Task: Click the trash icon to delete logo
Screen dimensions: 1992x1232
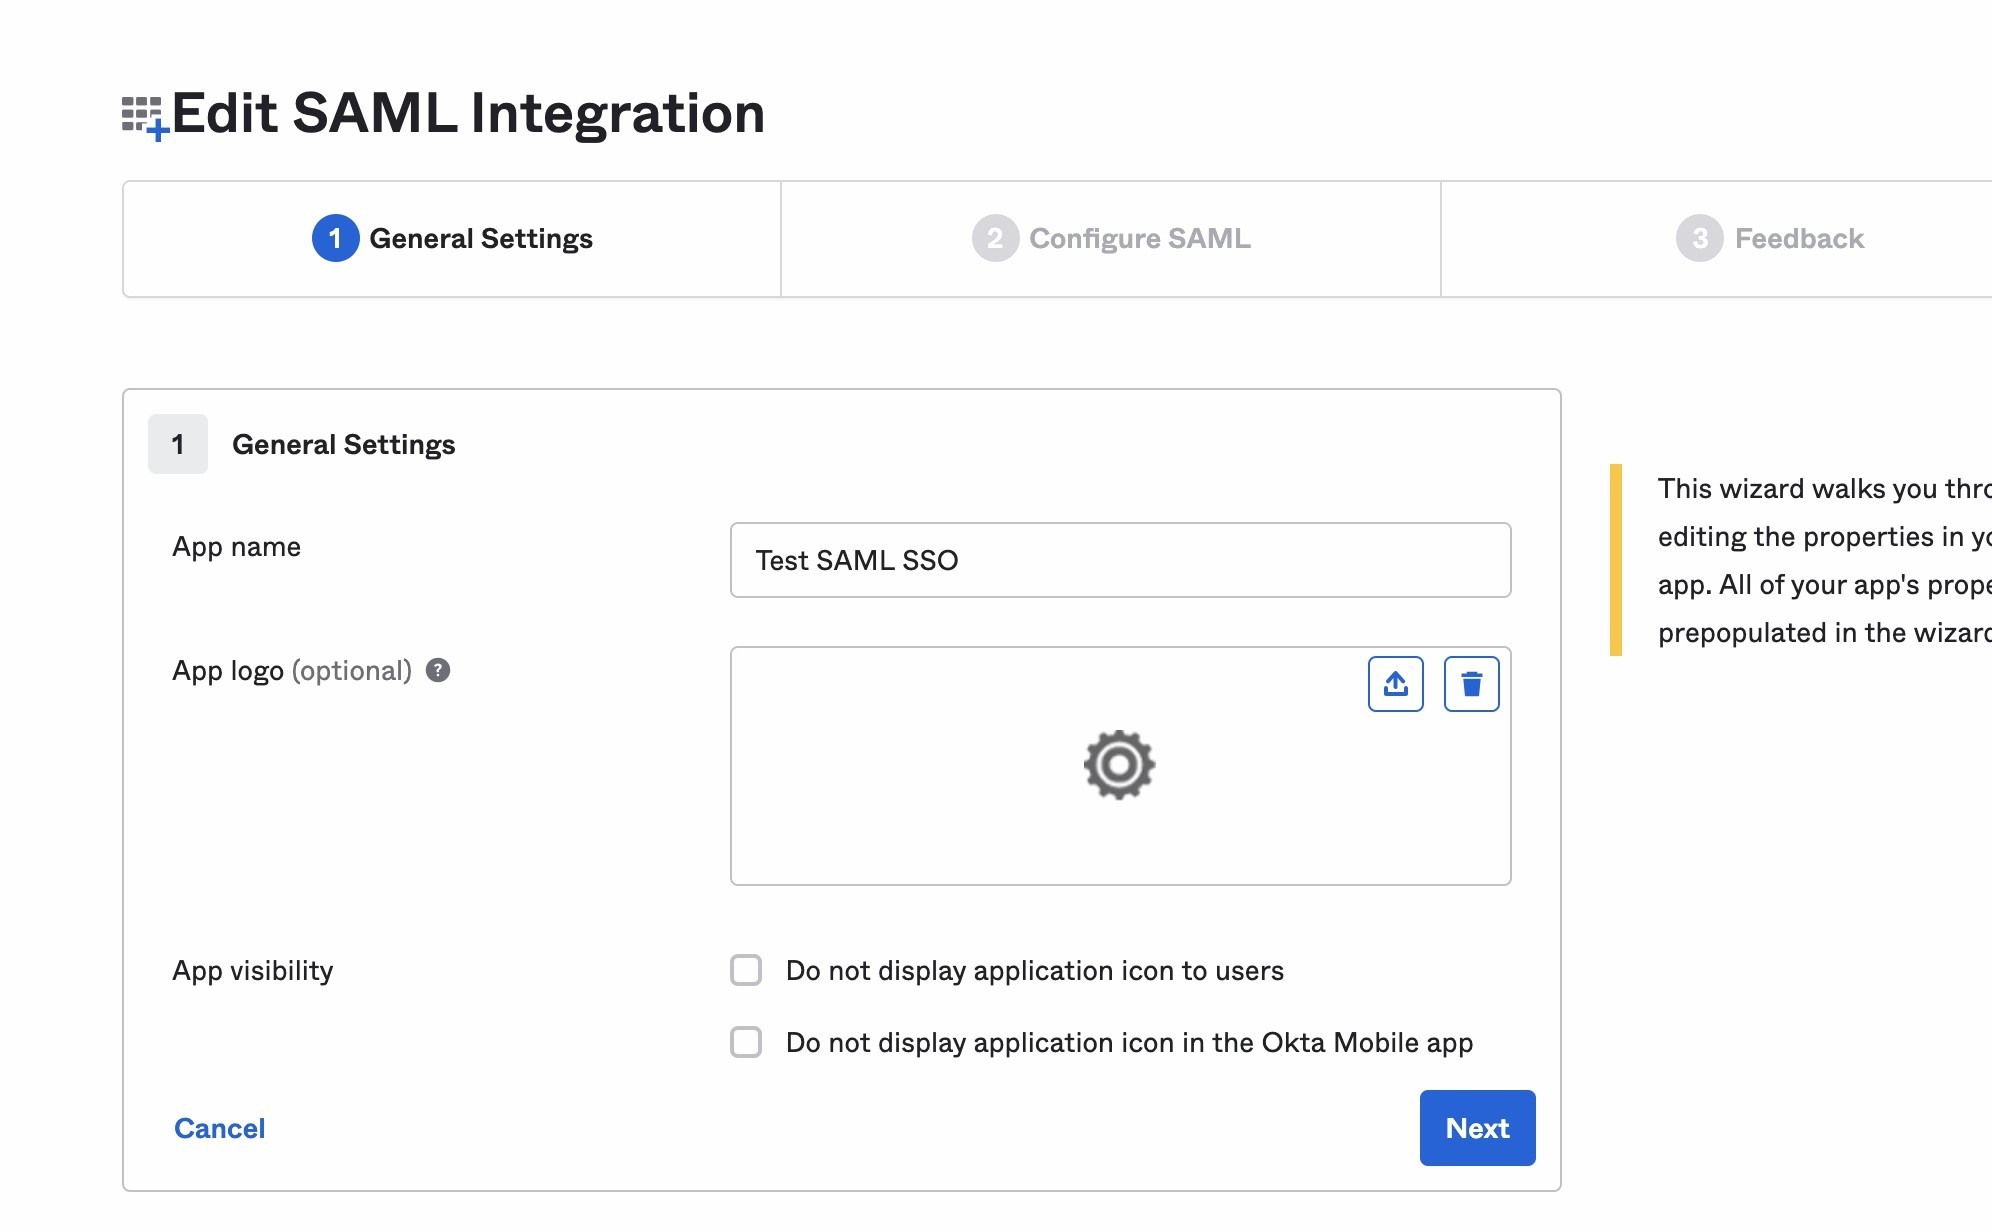Action: (x=1471, y=684)
